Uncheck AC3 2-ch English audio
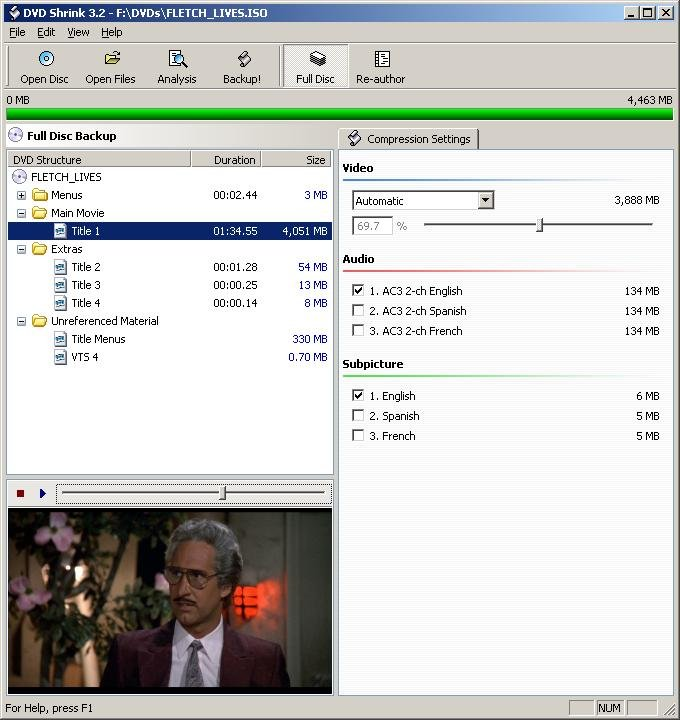 (x=358, y=291)
